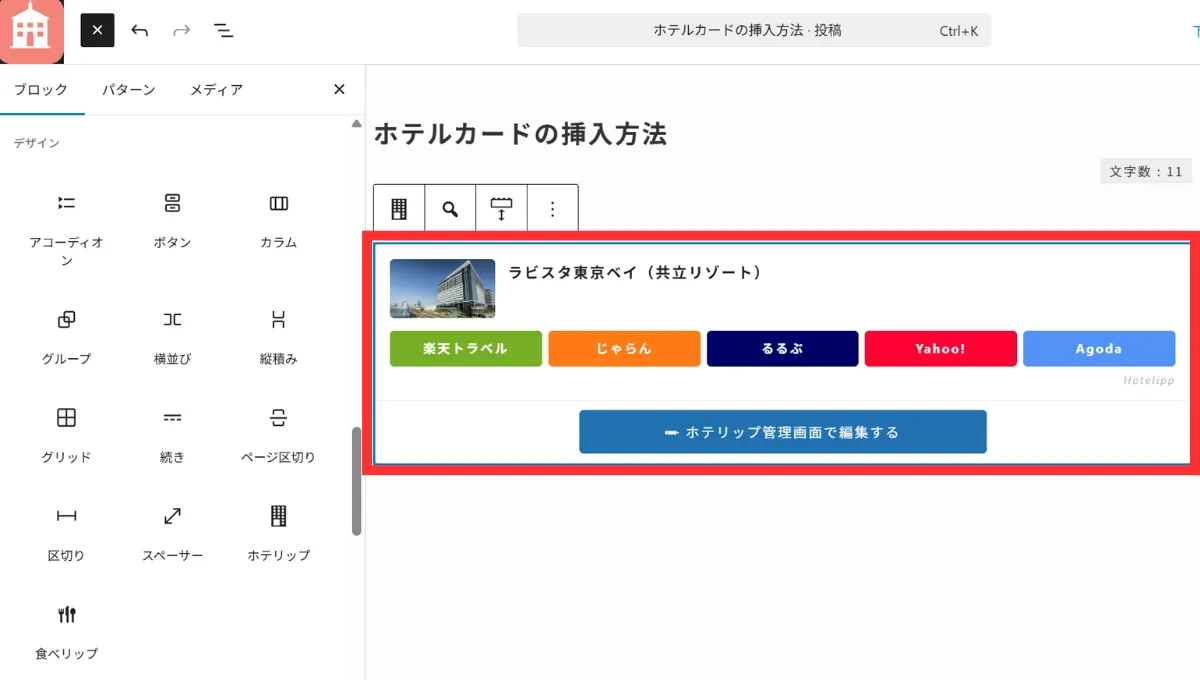Insert the カラム block
Screen dimensions: 1200x680
coord(278,220)
